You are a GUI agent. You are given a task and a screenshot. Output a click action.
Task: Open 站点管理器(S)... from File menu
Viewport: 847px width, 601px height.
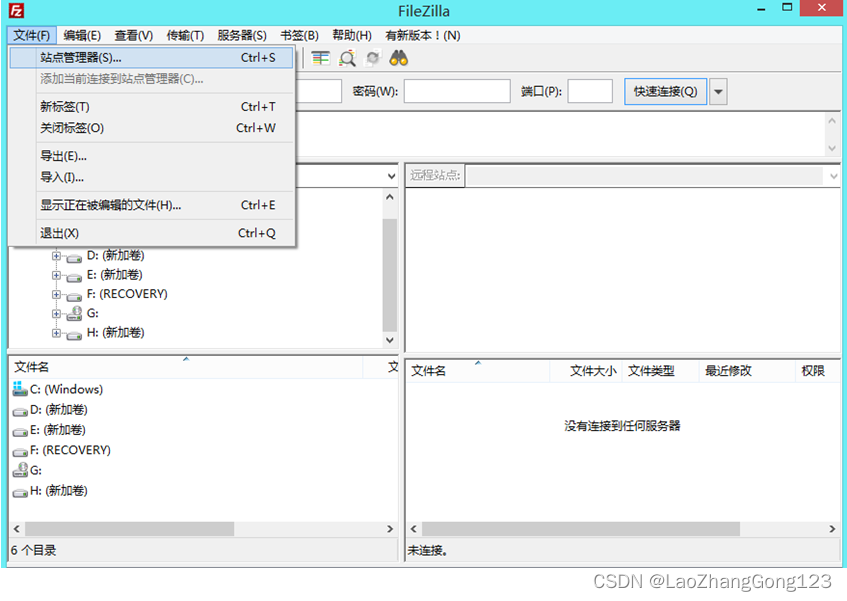(x=151, y=57)
